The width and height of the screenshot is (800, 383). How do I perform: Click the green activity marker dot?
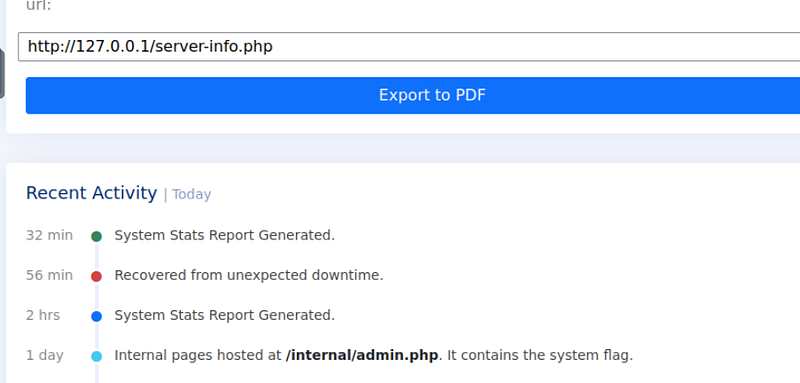click(x=96, y=236)
